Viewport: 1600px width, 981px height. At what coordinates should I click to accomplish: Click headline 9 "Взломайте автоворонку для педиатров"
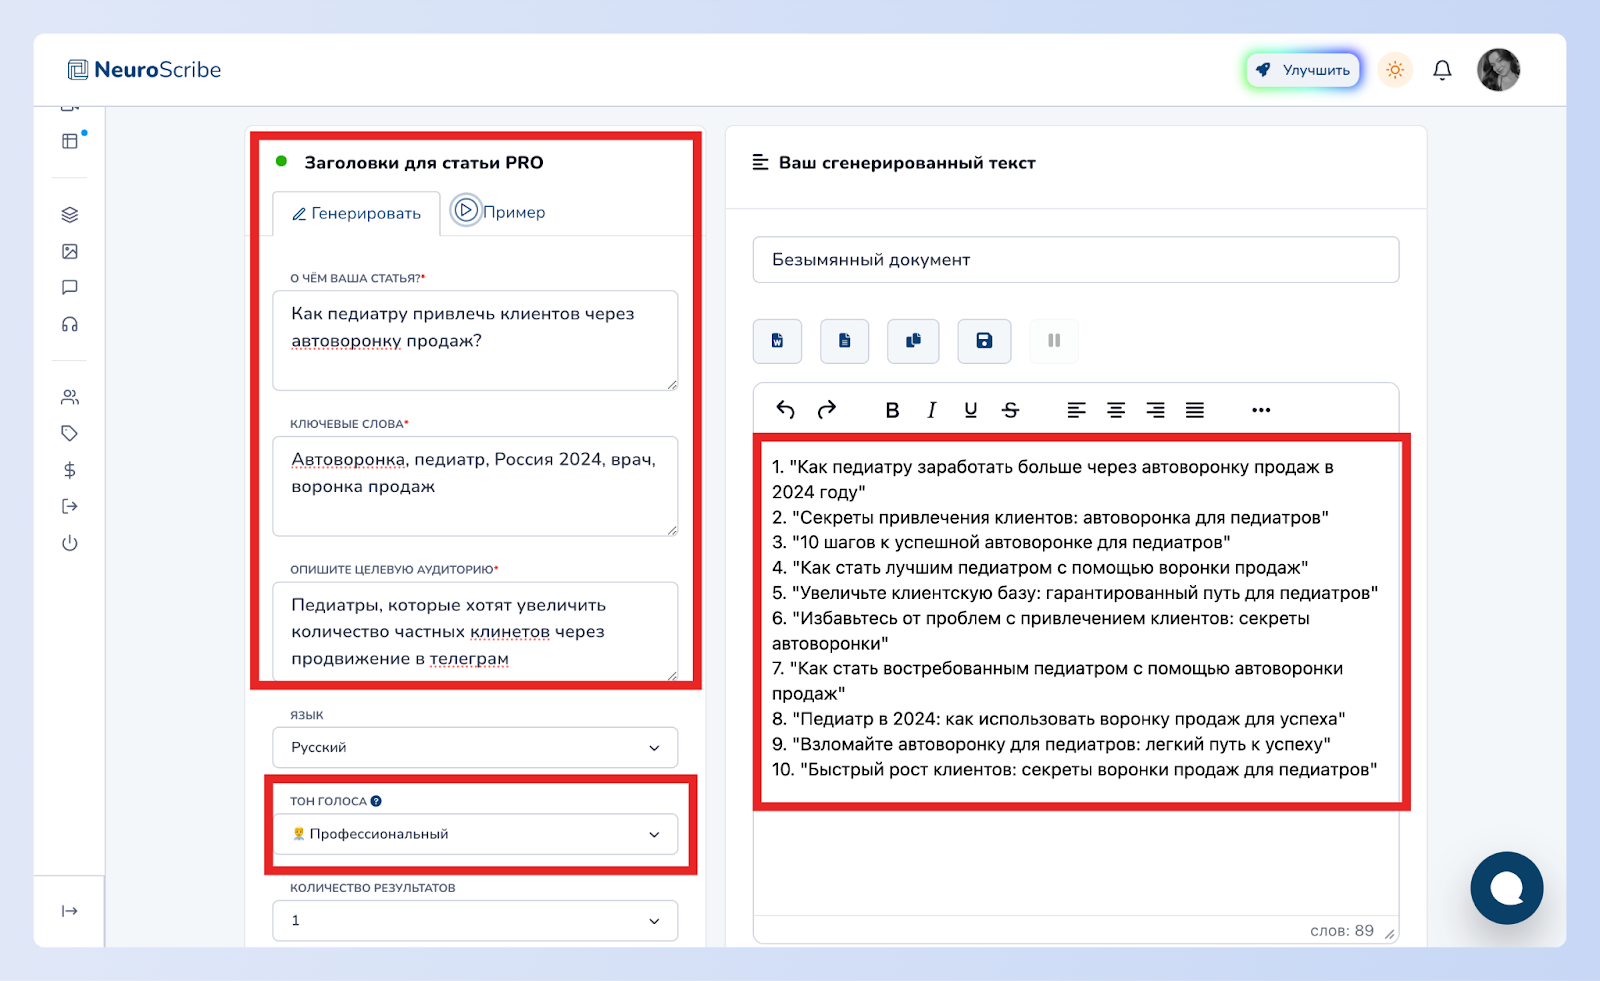click(1051, 744)
